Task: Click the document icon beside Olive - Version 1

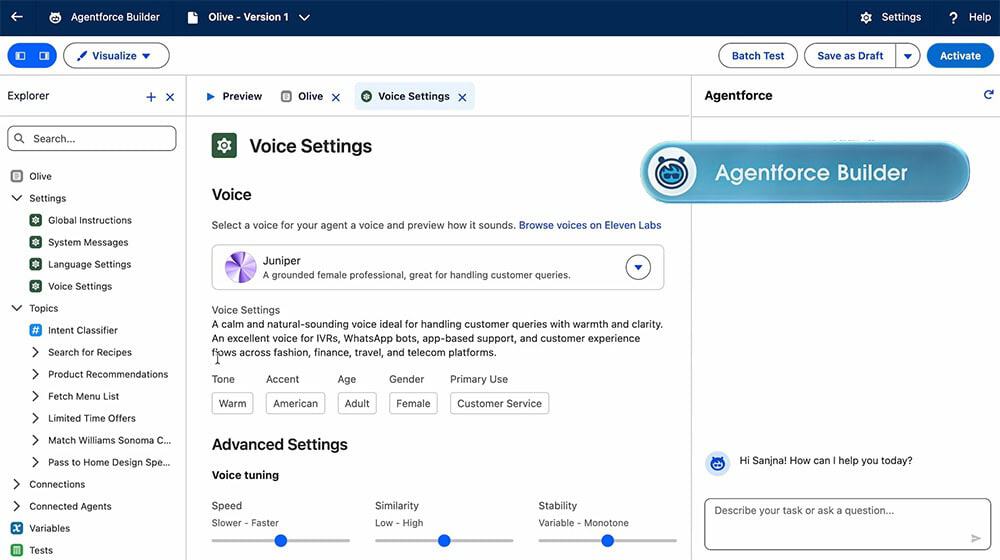Action: [193, 17]
